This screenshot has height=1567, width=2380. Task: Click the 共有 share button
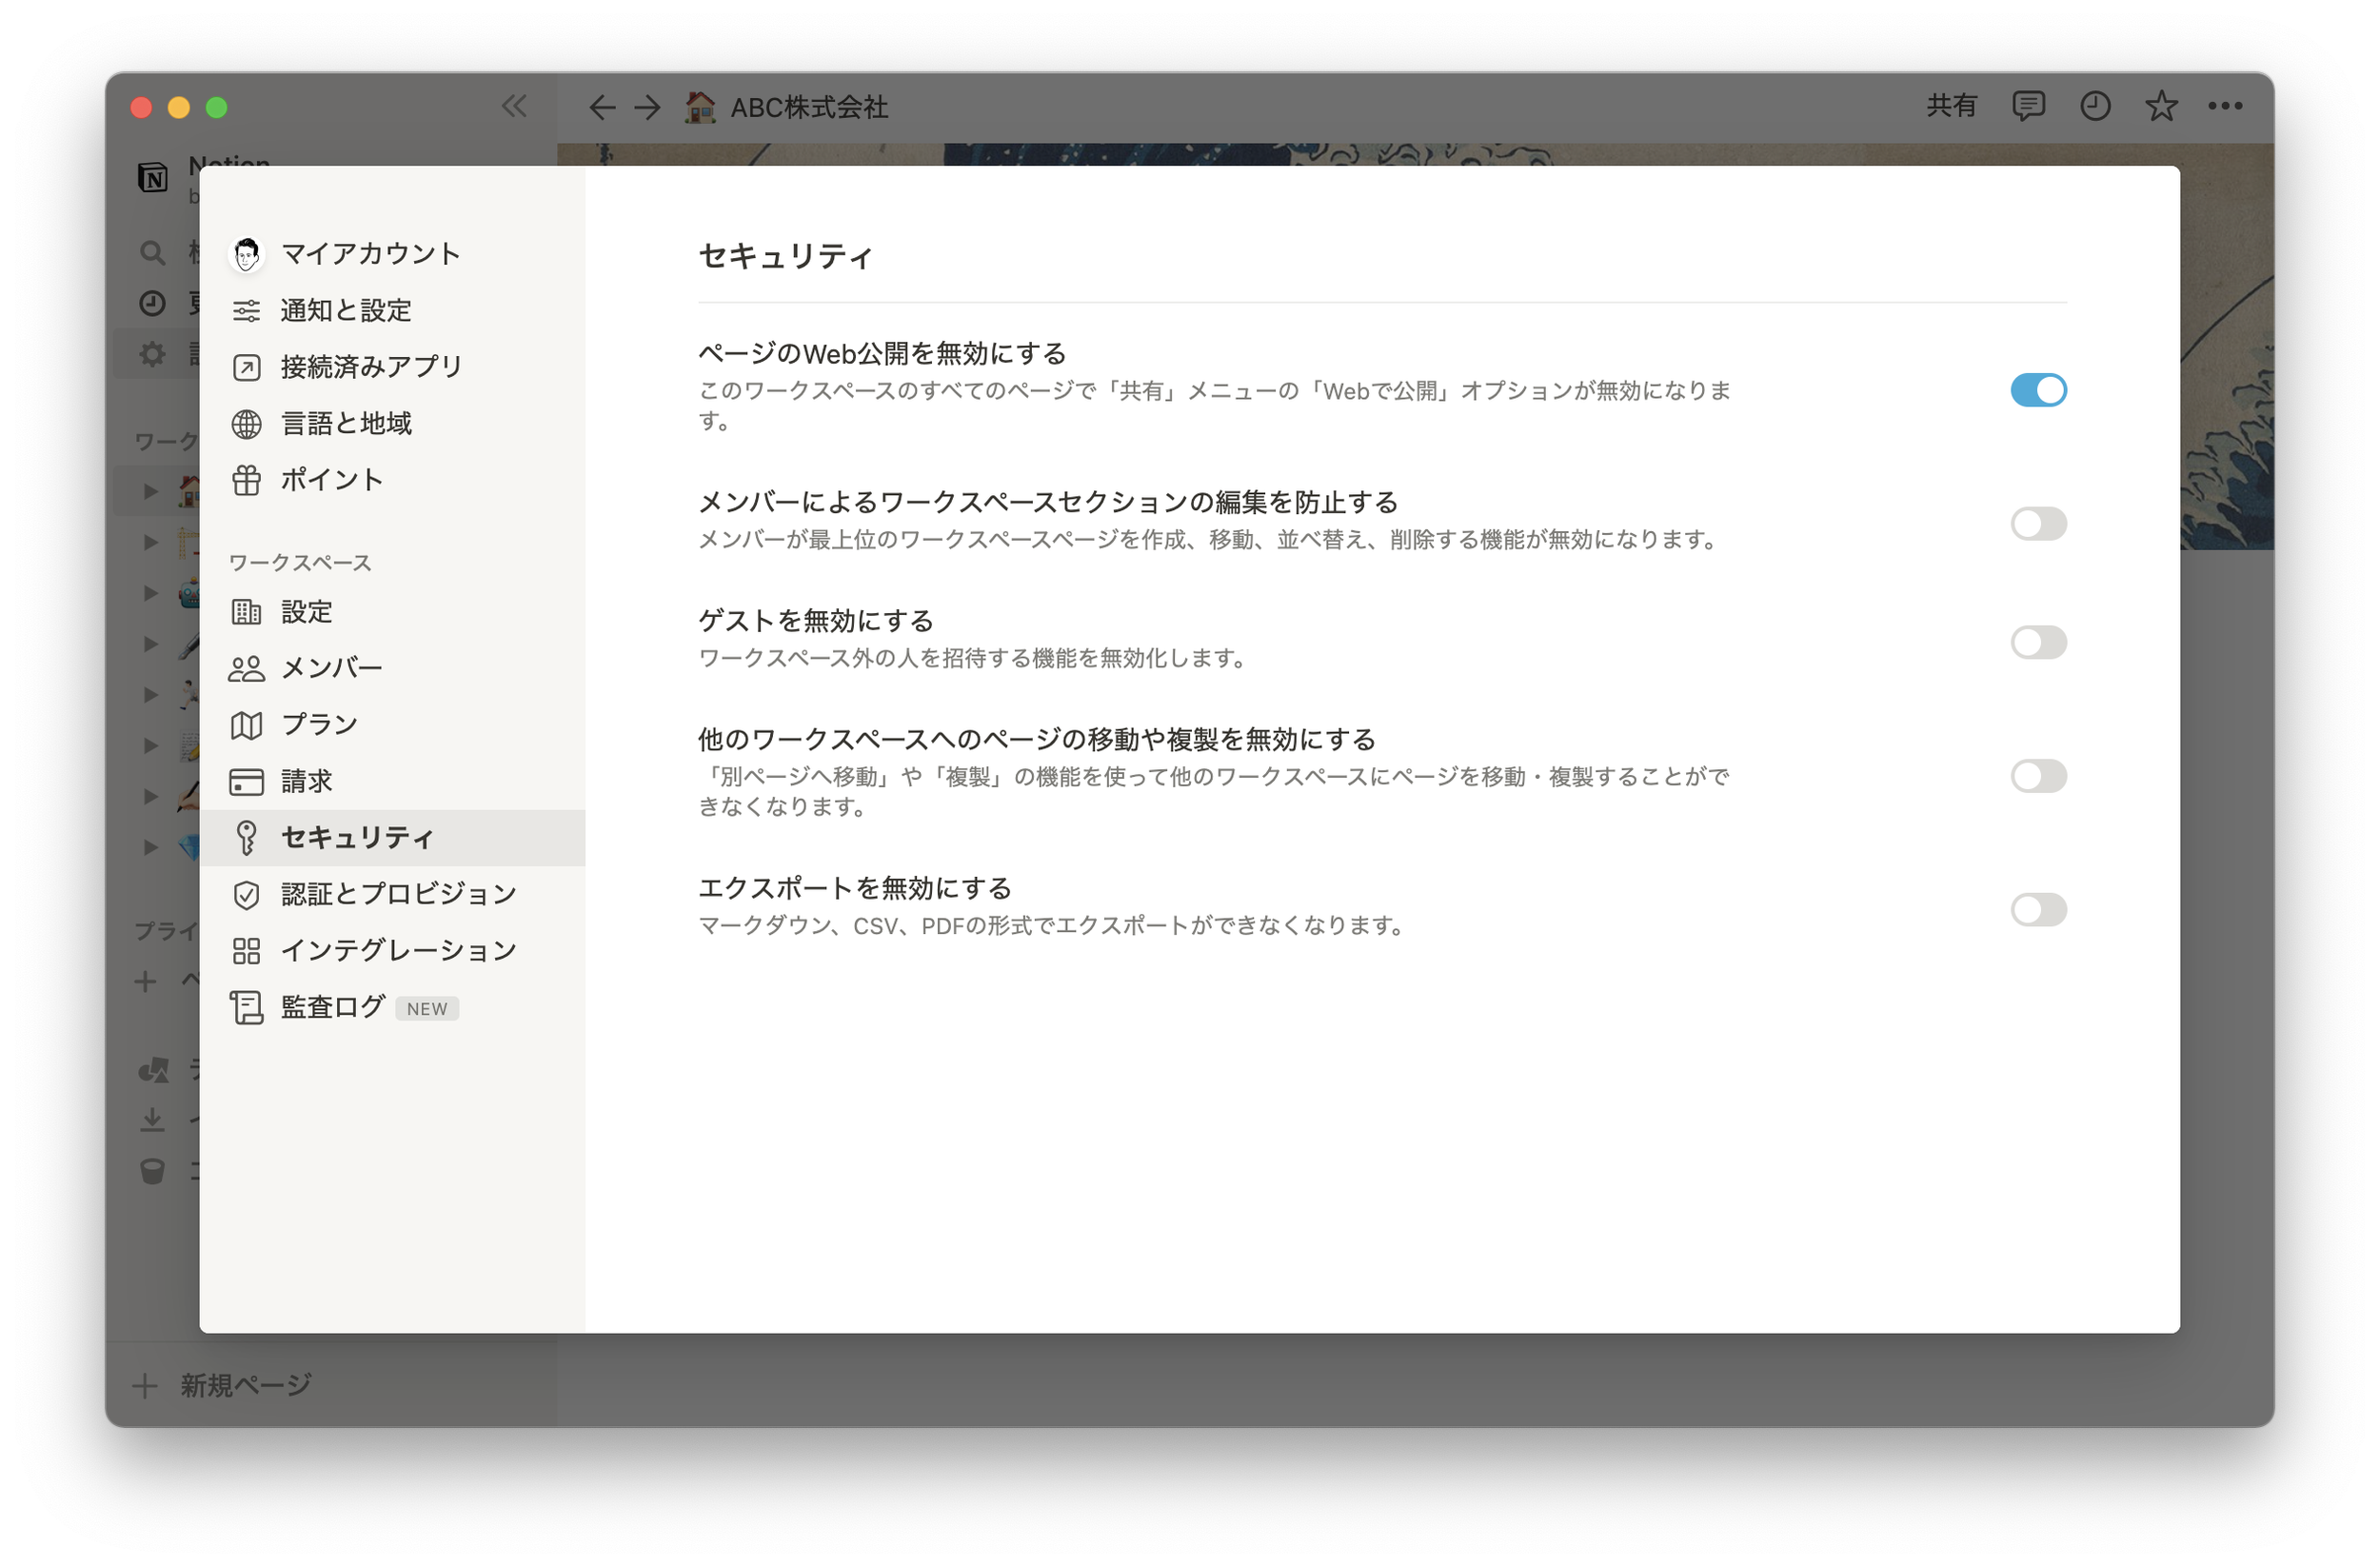[x=1951, y=106]
